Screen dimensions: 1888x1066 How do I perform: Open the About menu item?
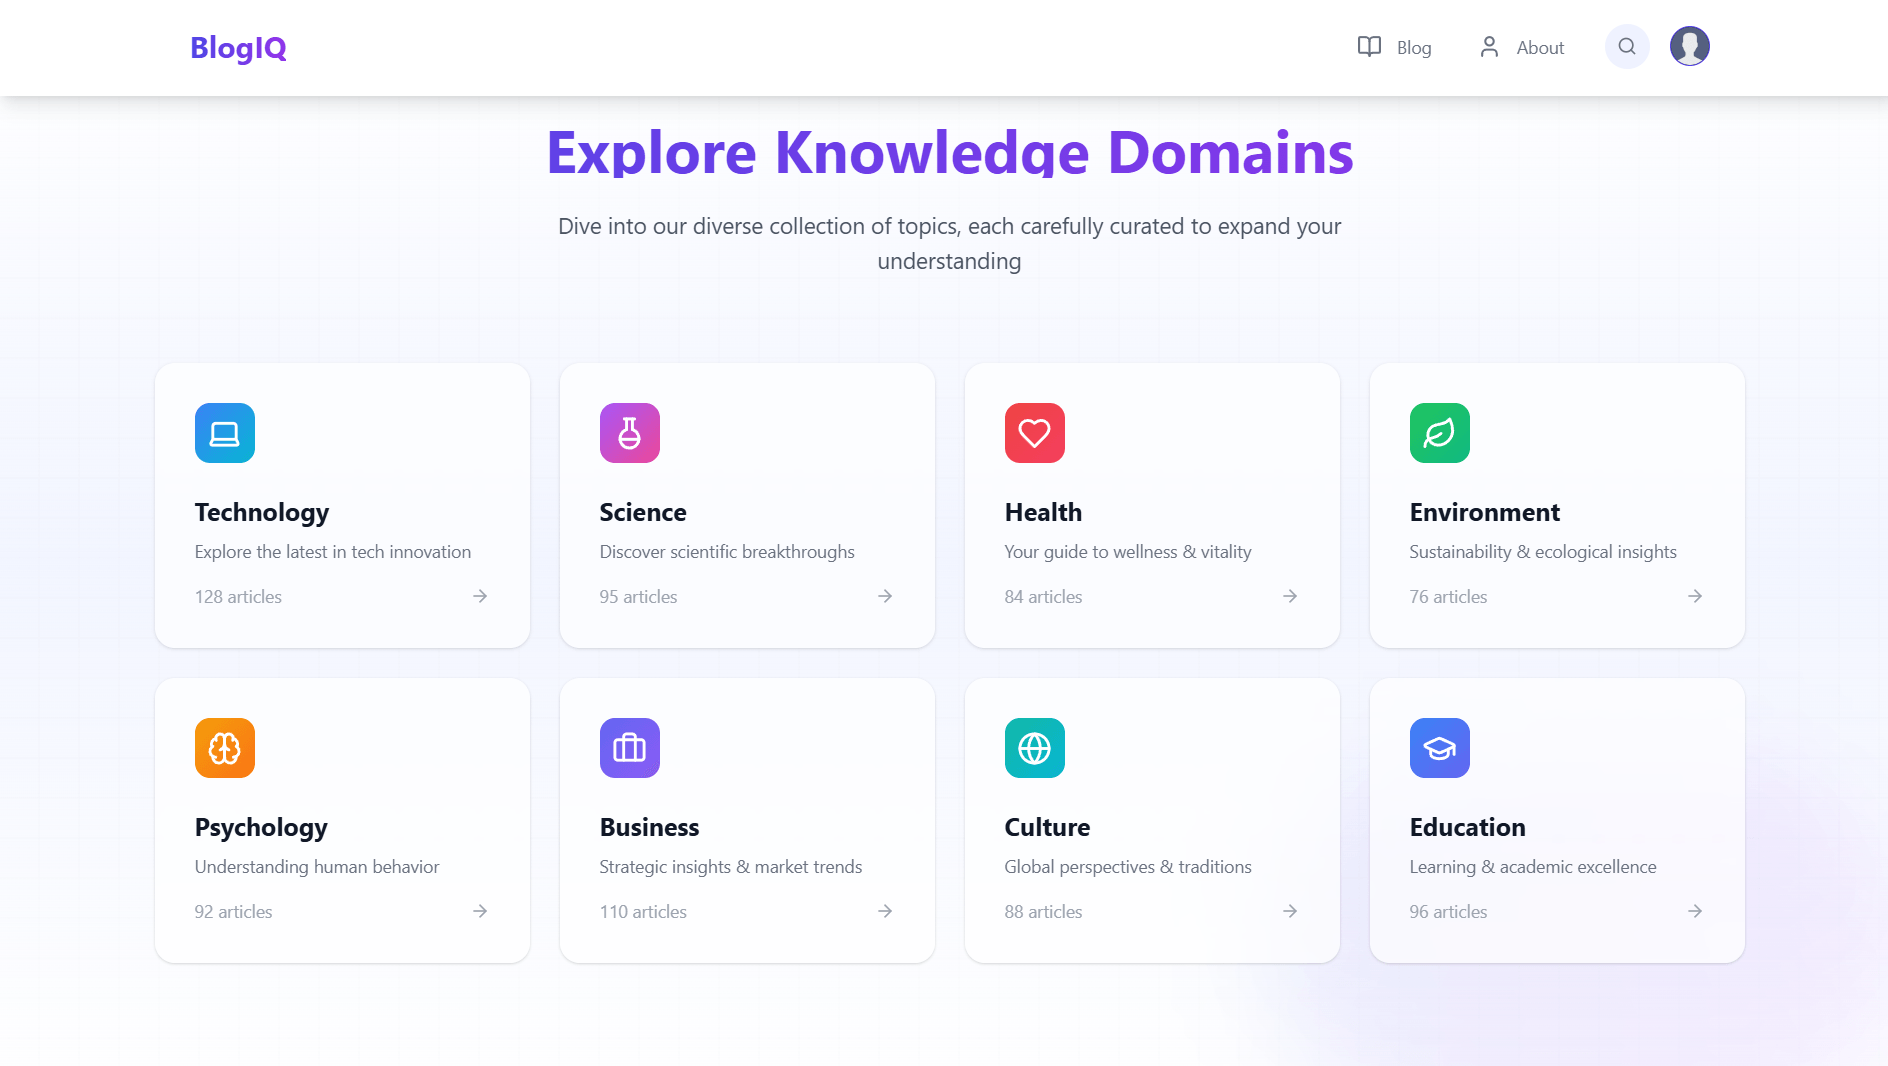(1539, 47)
